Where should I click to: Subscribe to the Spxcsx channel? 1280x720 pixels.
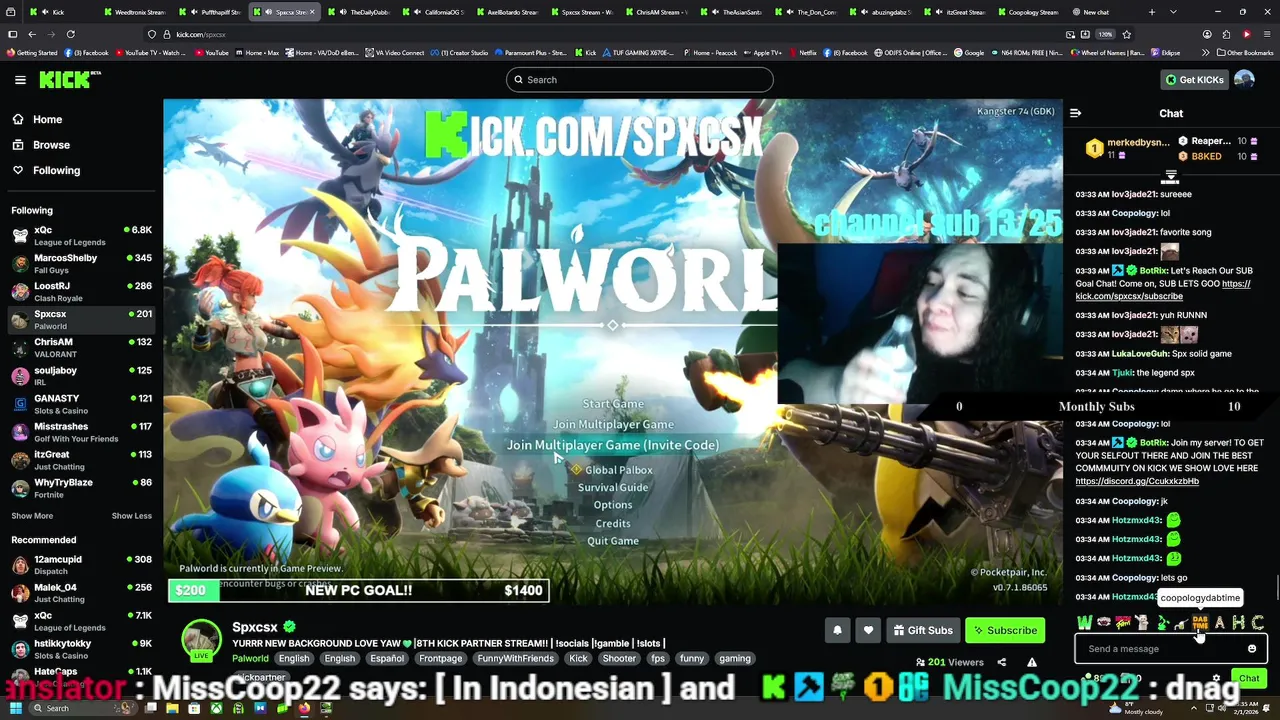click(x=1004, y=630)
